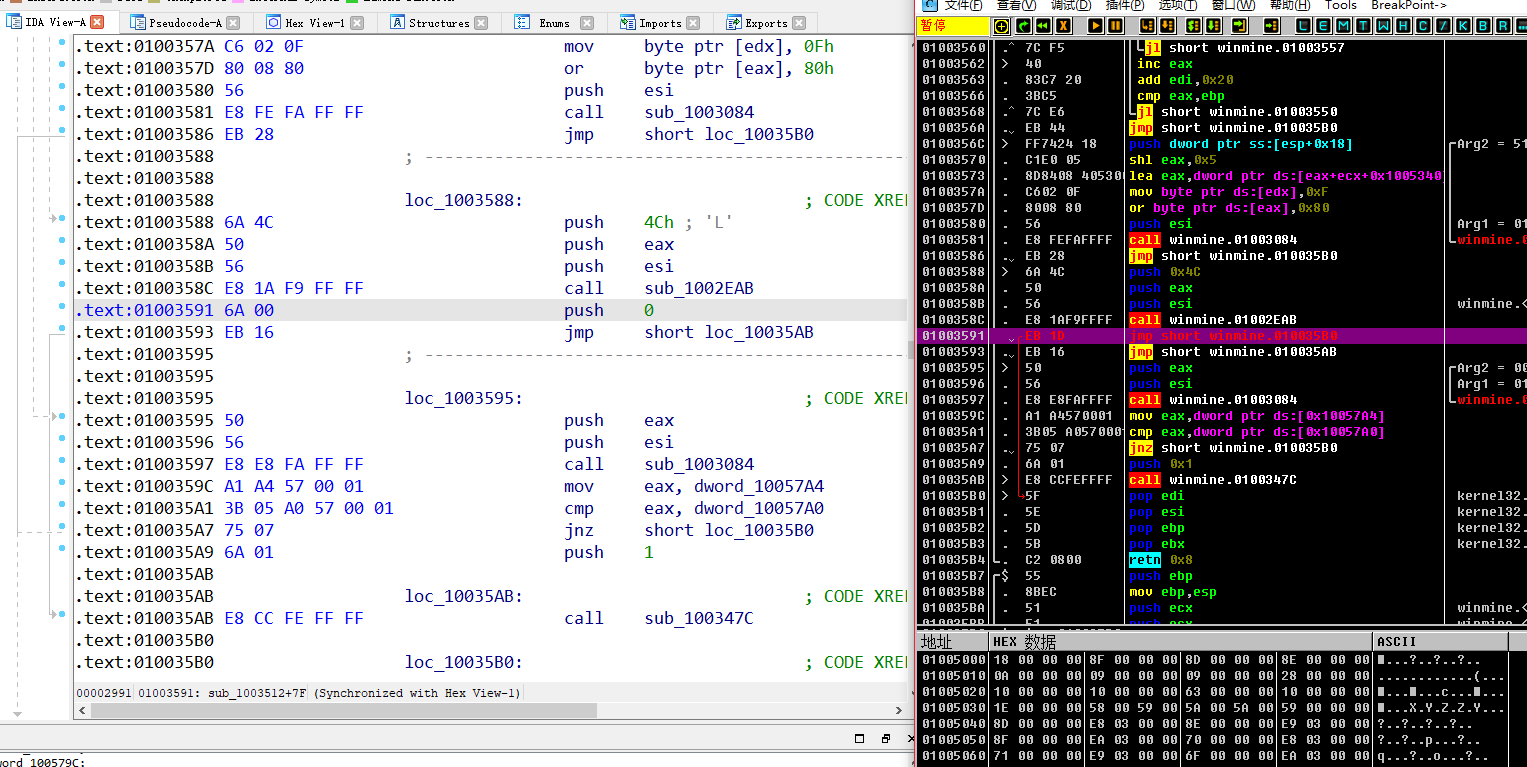Close the IDA View-A tab
Image resolution: width=1527 pixels, height=767 pixels.
pos(97,22)
